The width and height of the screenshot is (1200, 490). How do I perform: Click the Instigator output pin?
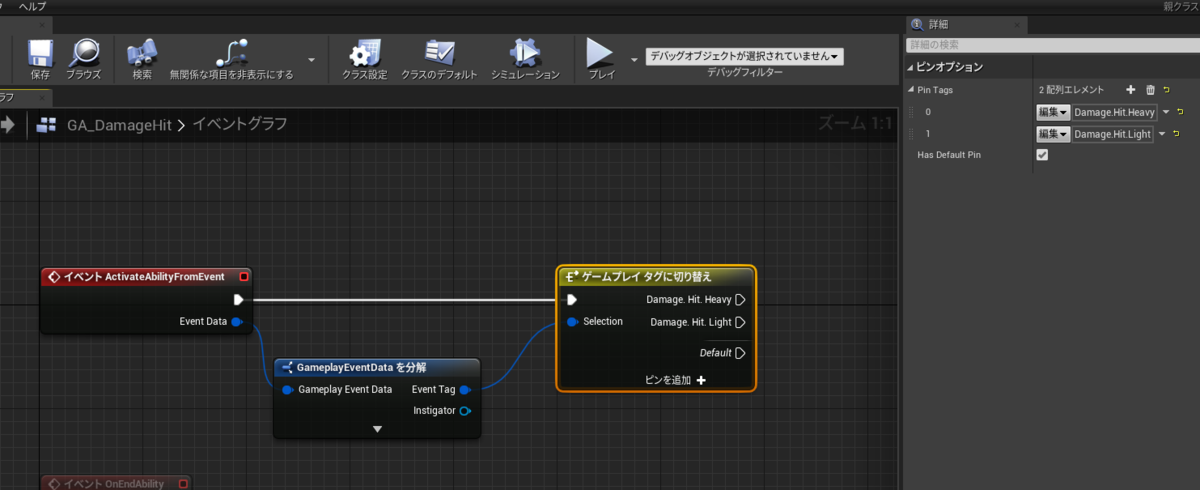click(x=466, y=411)
